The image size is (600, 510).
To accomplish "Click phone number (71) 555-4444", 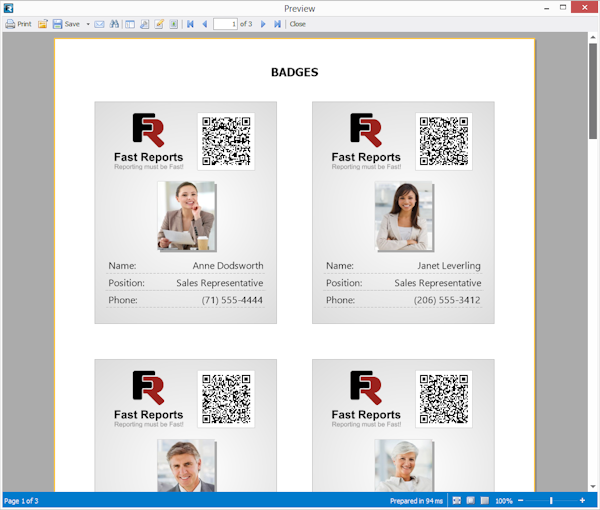I will point(232,300).
